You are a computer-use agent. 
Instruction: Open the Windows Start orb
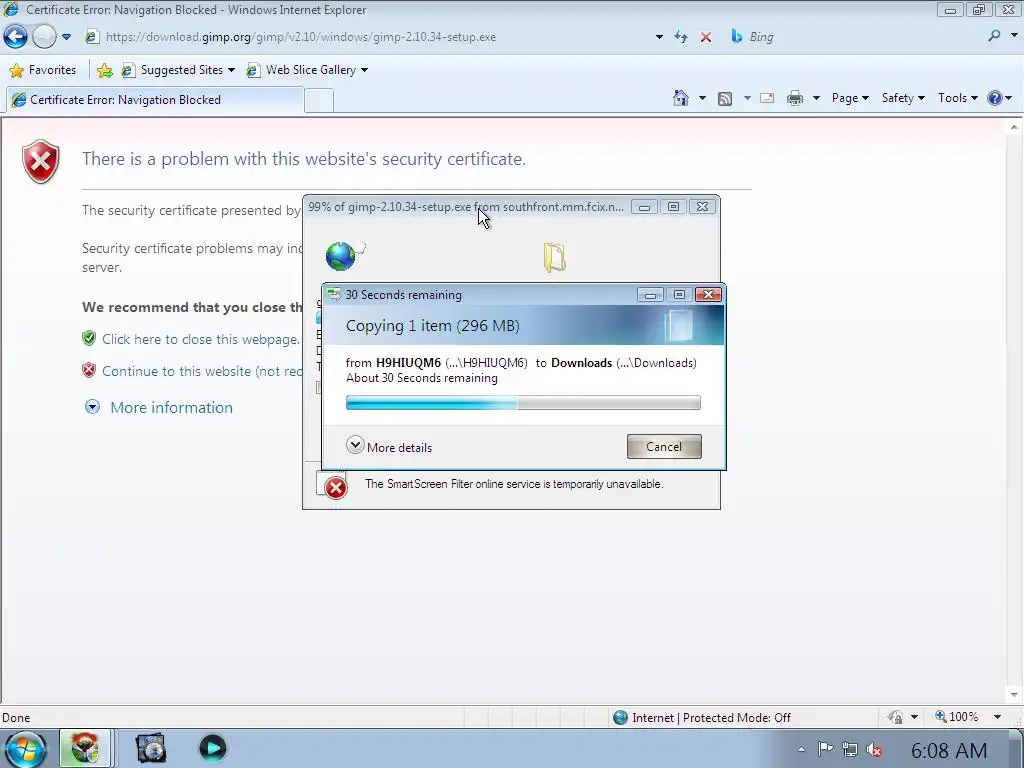click(x=25, y=748)
